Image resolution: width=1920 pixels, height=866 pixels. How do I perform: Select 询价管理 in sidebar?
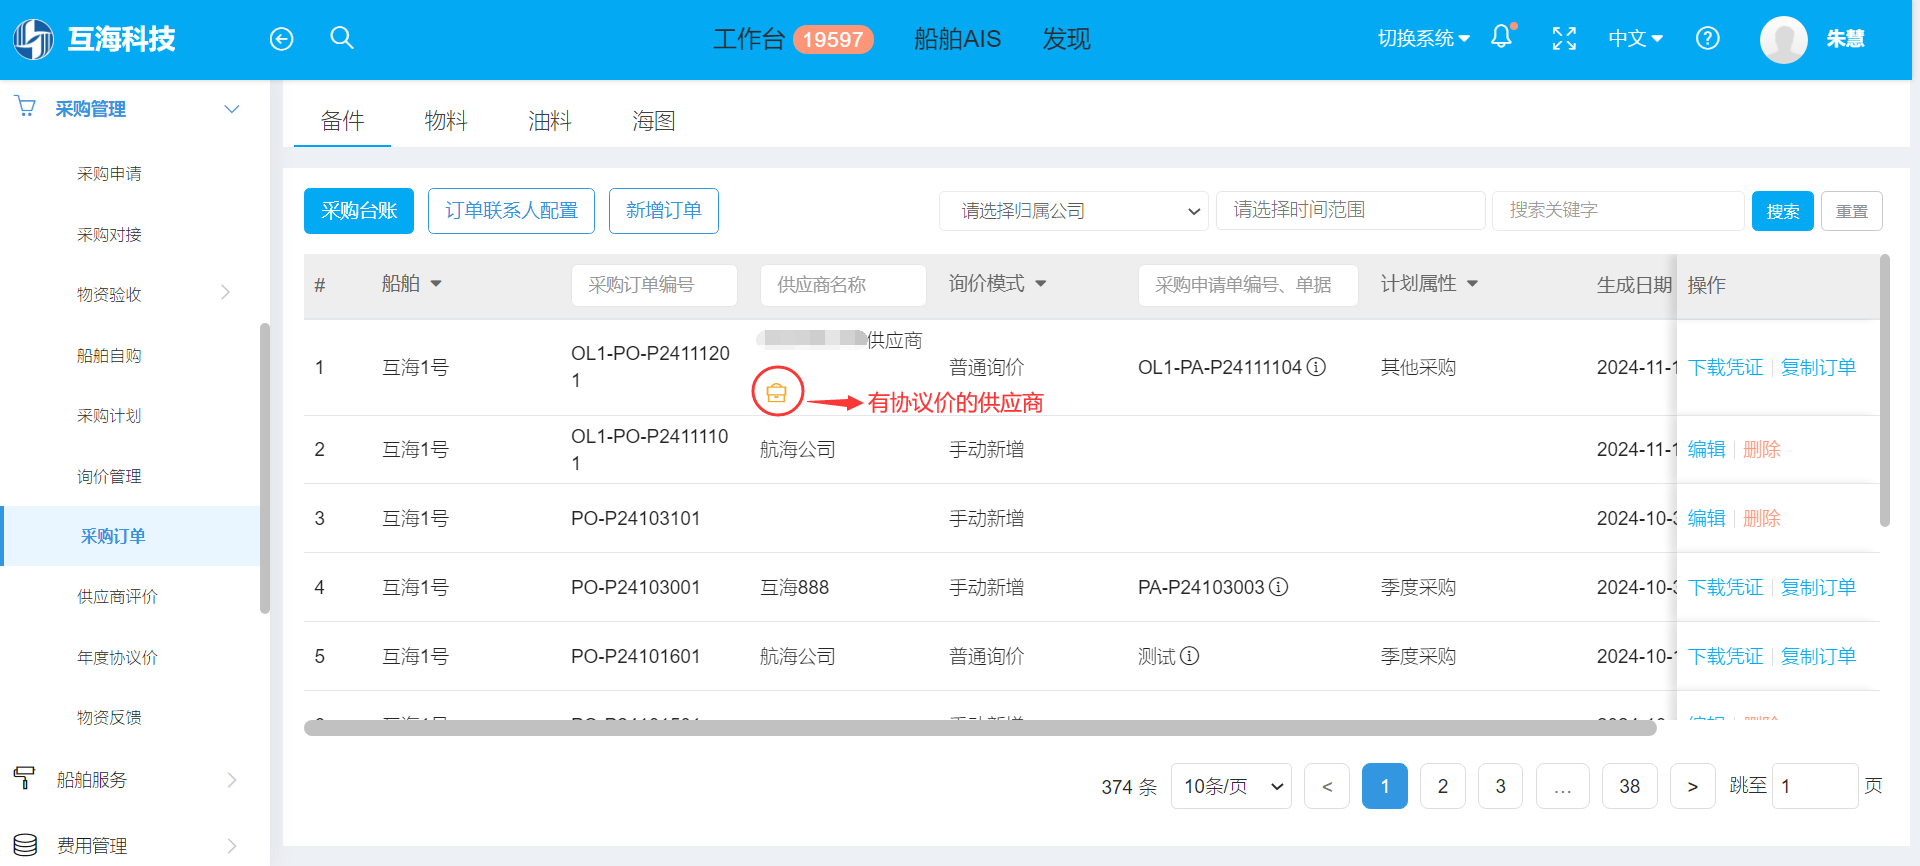[x=109, y=477]
